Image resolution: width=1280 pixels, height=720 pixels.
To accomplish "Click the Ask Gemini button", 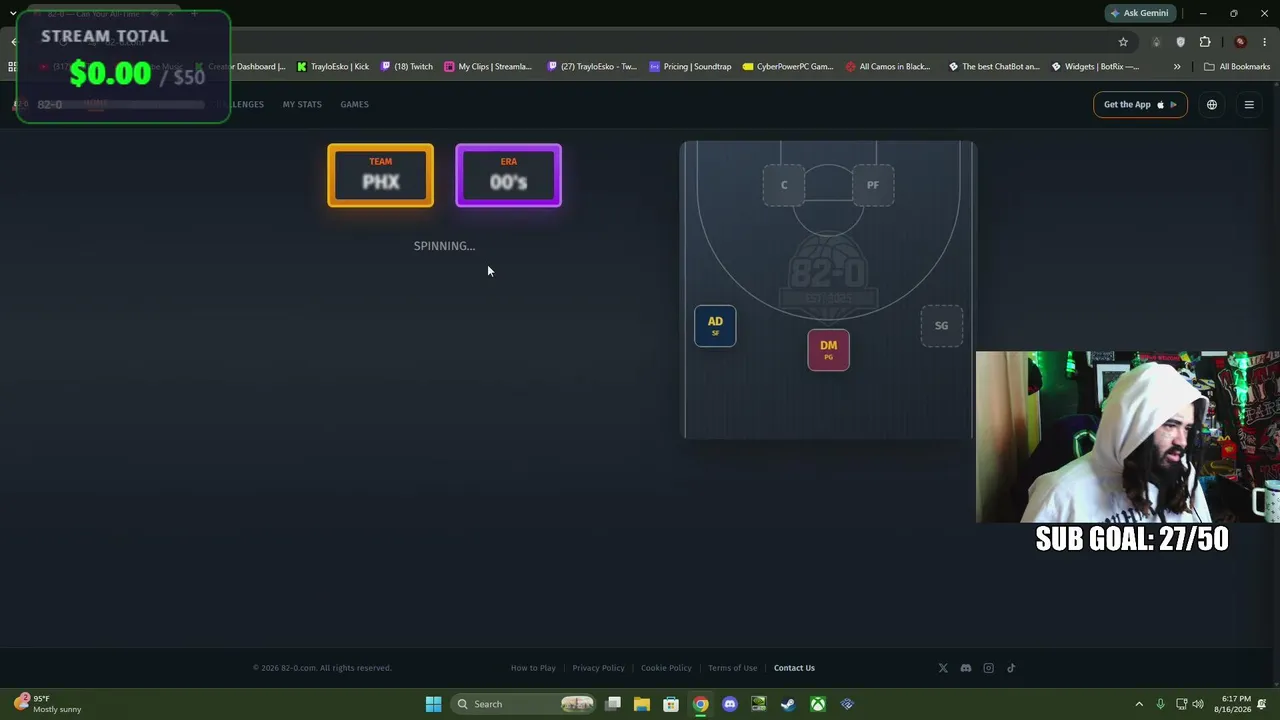I will tap(1138, 14).
